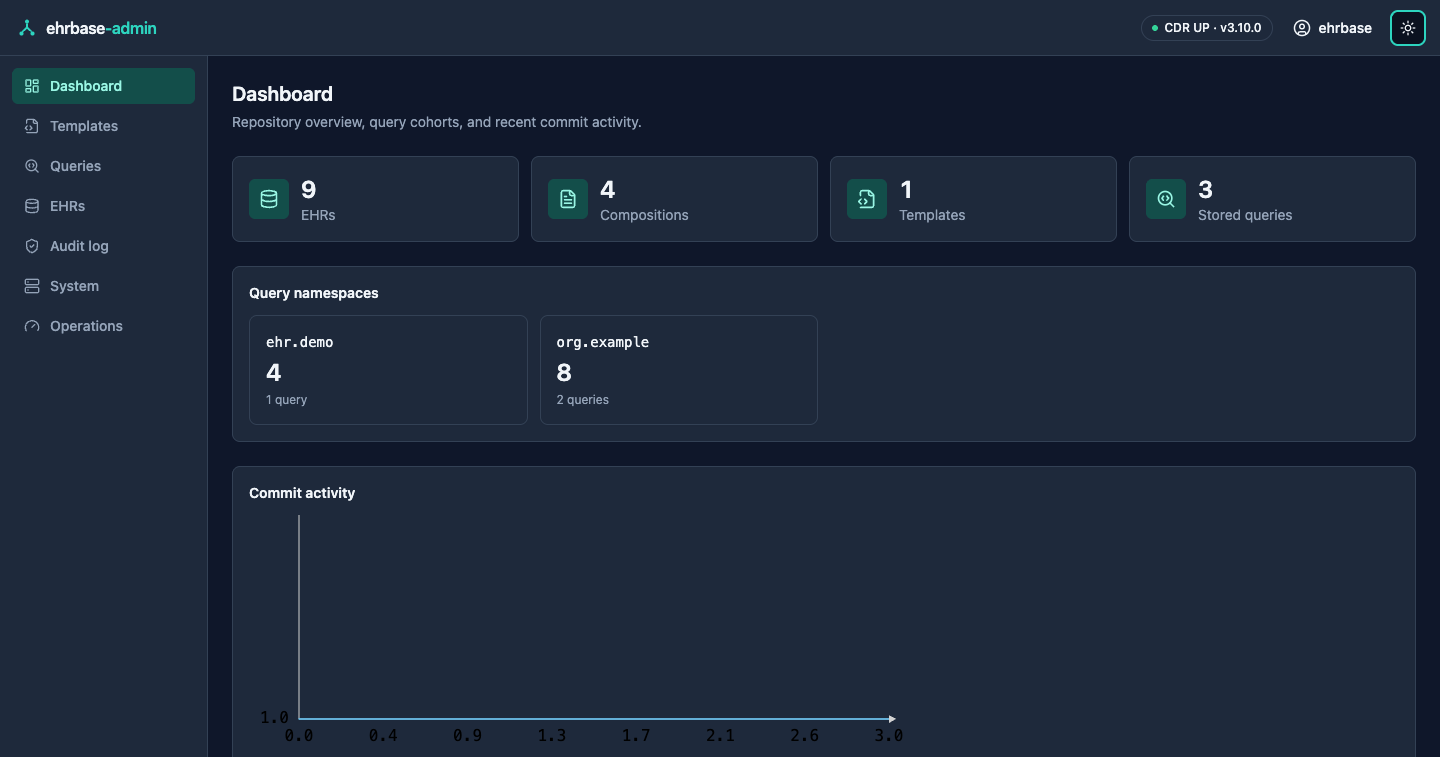The width and height of the screenshot is (1440, 757).
Task: Click the ehrbase-admin logo icon
Action: [27, 28]
